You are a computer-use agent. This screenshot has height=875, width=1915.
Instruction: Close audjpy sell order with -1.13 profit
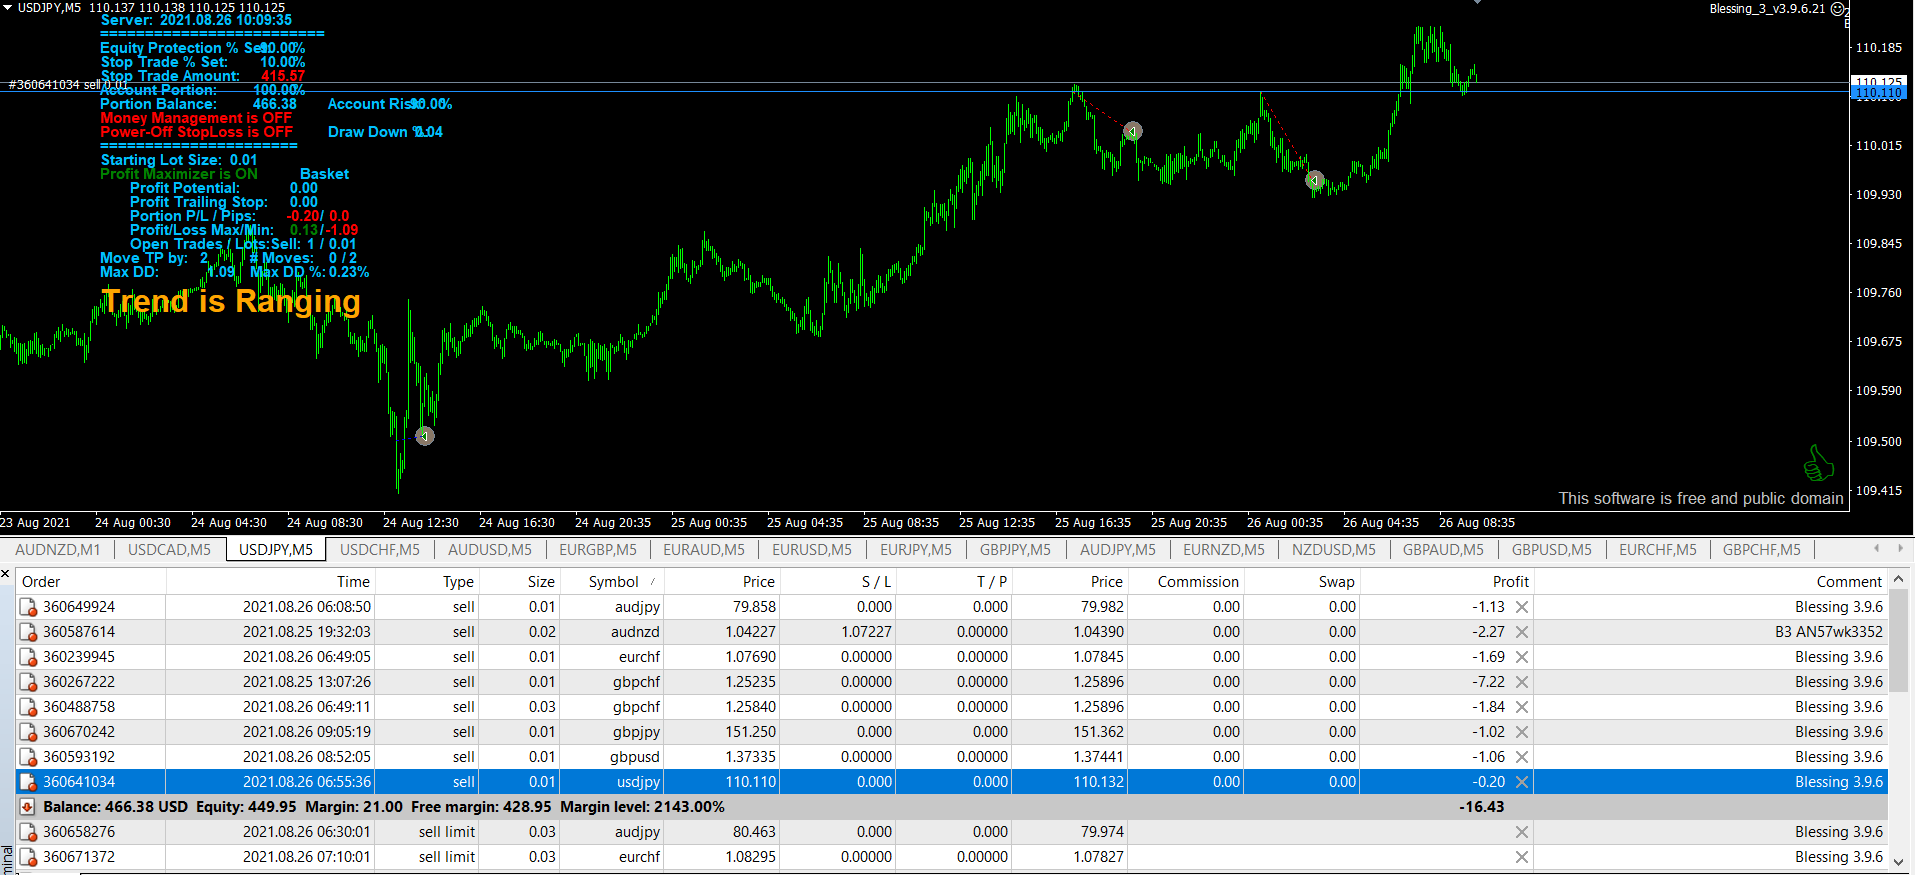pos(1521,607)
